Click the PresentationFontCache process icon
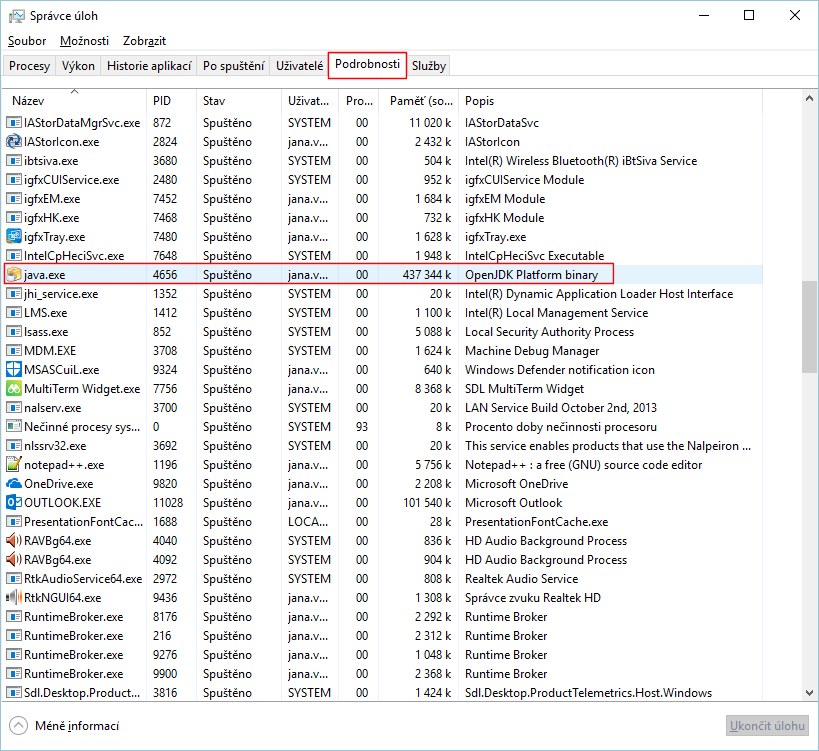 click(x=14, y=522)
